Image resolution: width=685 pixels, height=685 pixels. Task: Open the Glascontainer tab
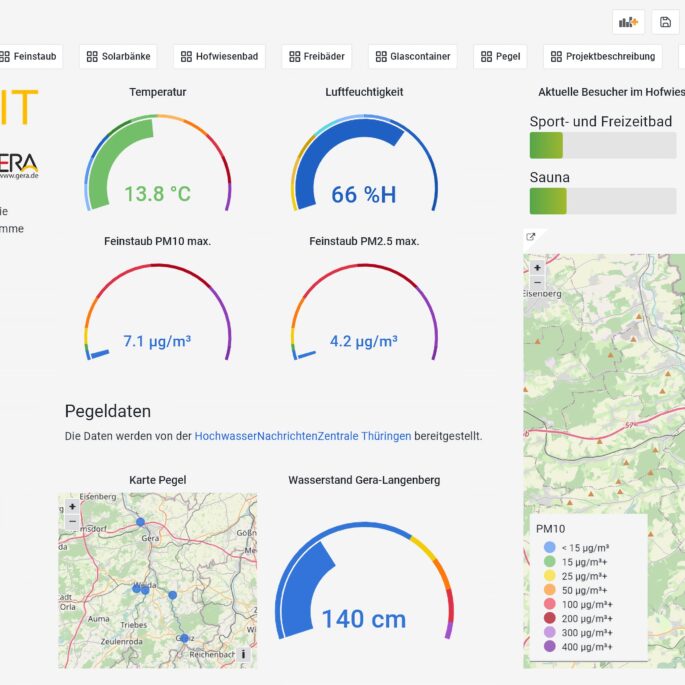[x=412, y=57]
